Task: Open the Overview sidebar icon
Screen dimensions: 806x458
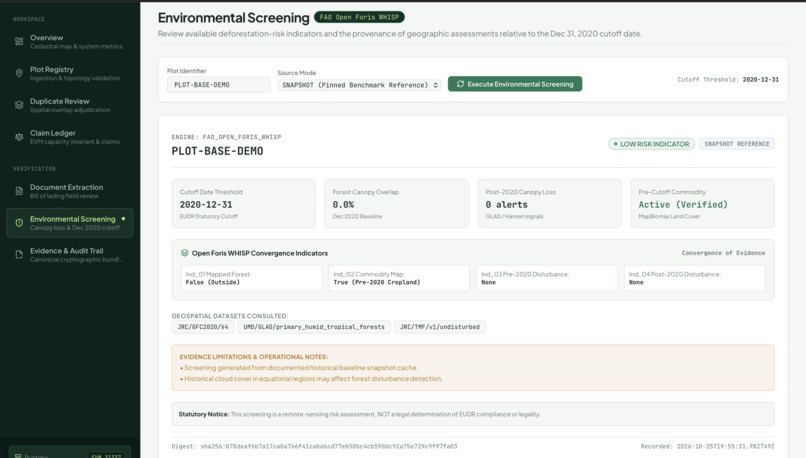Action: pos(19,42)
